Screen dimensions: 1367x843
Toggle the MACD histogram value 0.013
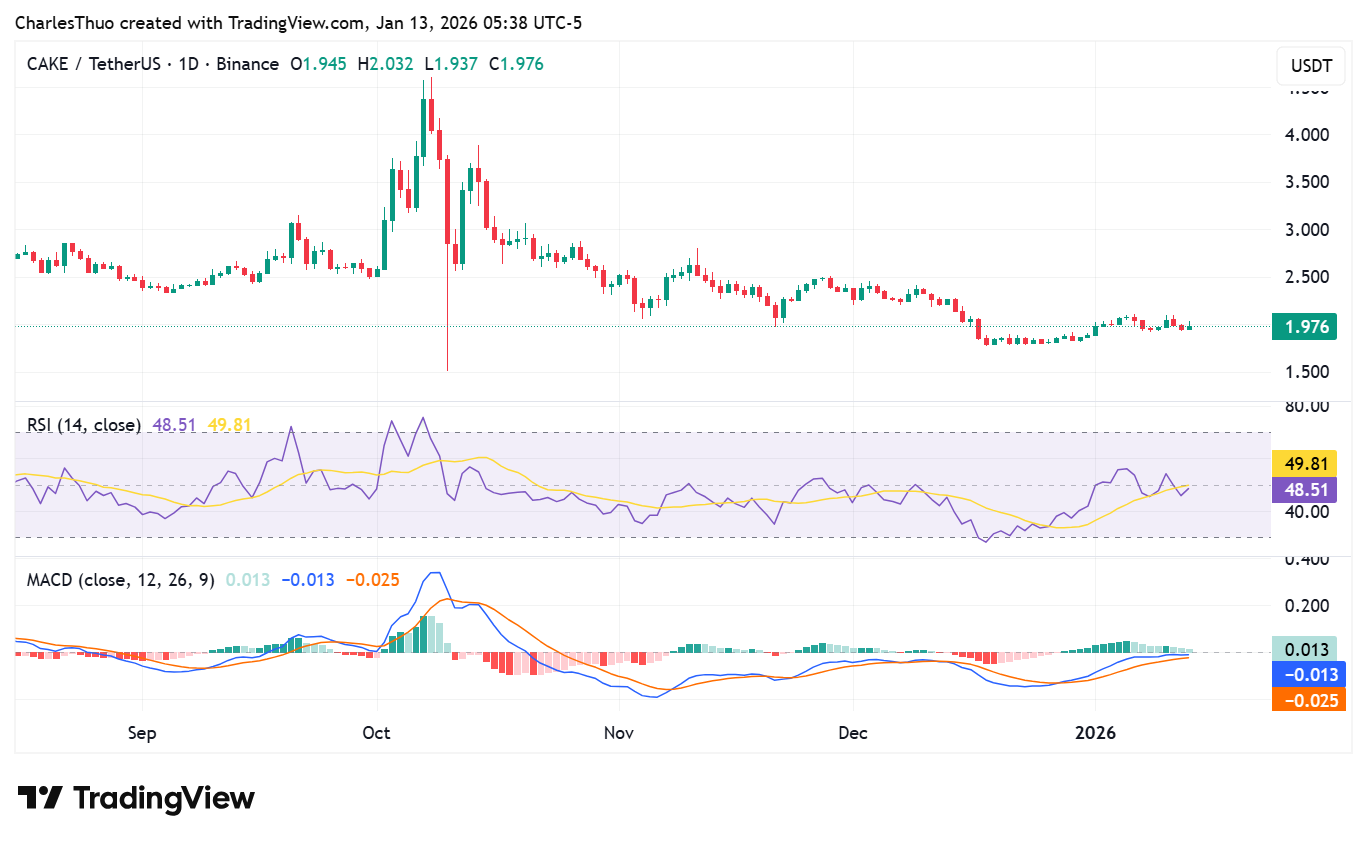1309,649
